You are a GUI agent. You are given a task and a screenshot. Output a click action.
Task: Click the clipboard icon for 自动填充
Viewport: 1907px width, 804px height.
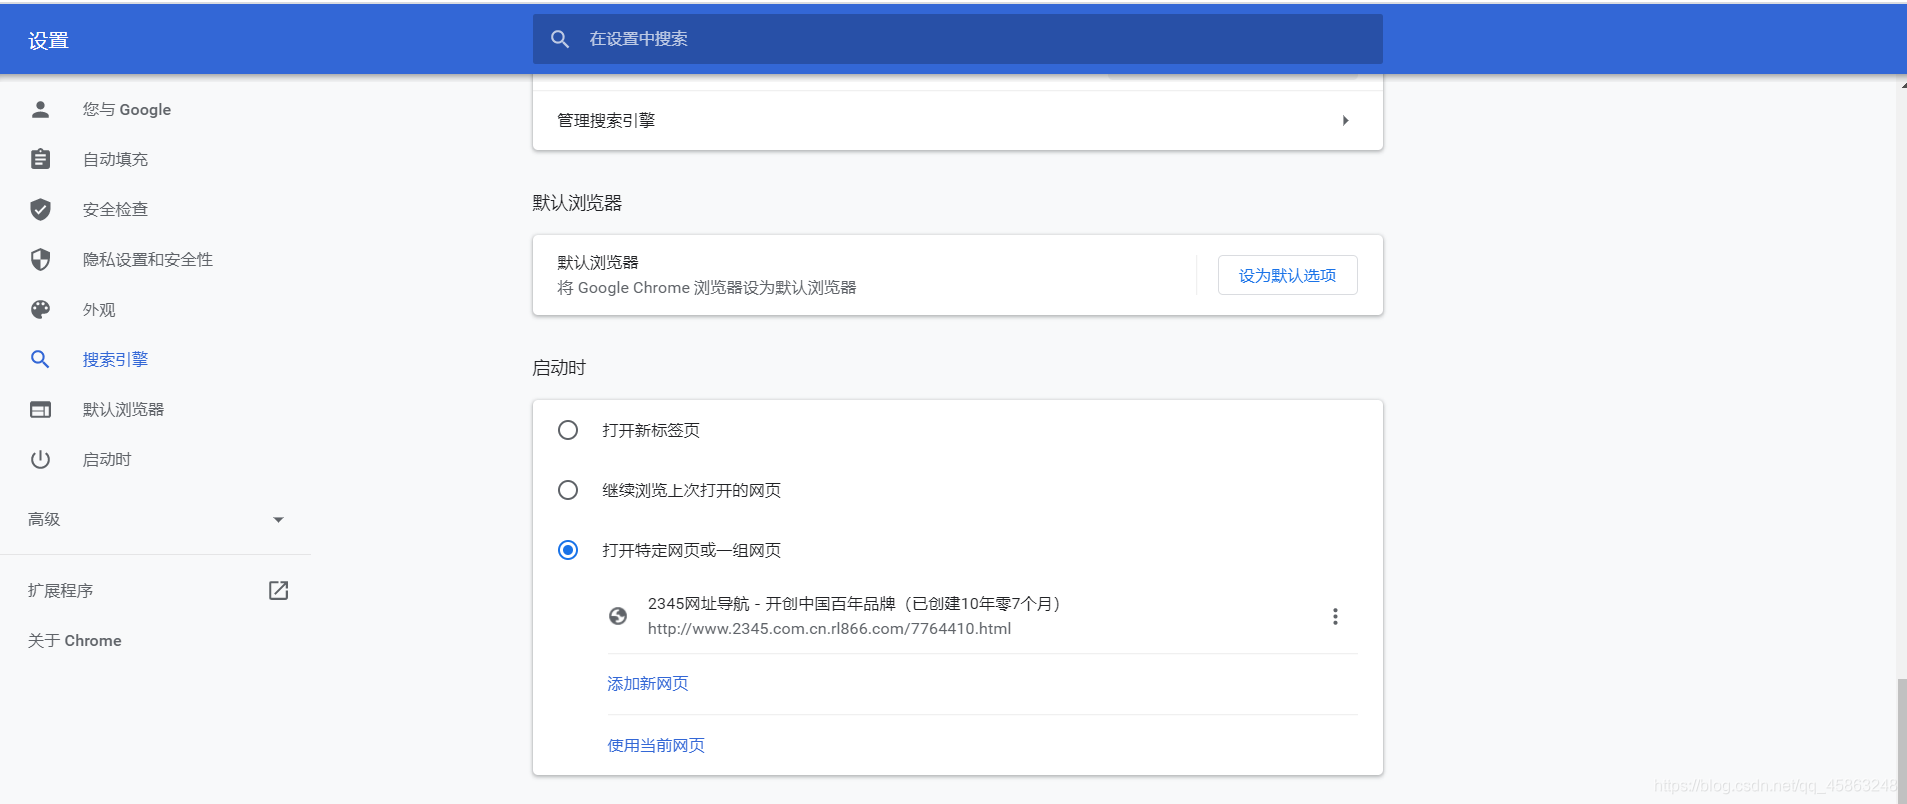pos(40,159)
